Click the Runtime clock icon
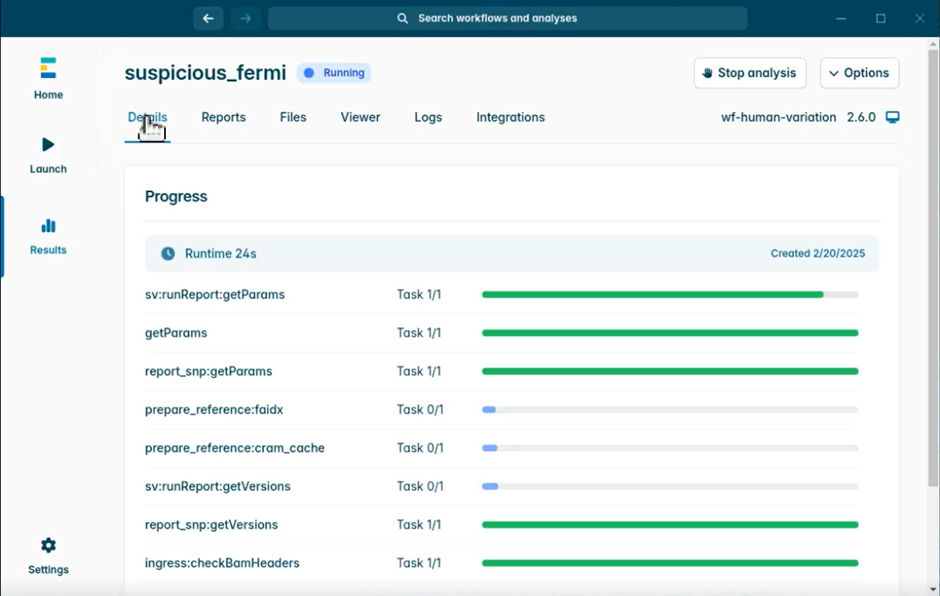 tap(168, 254)
